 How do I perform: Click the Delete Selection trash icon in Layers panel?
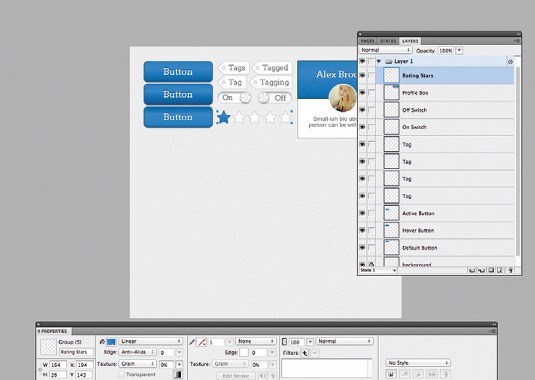click(510, 270)
